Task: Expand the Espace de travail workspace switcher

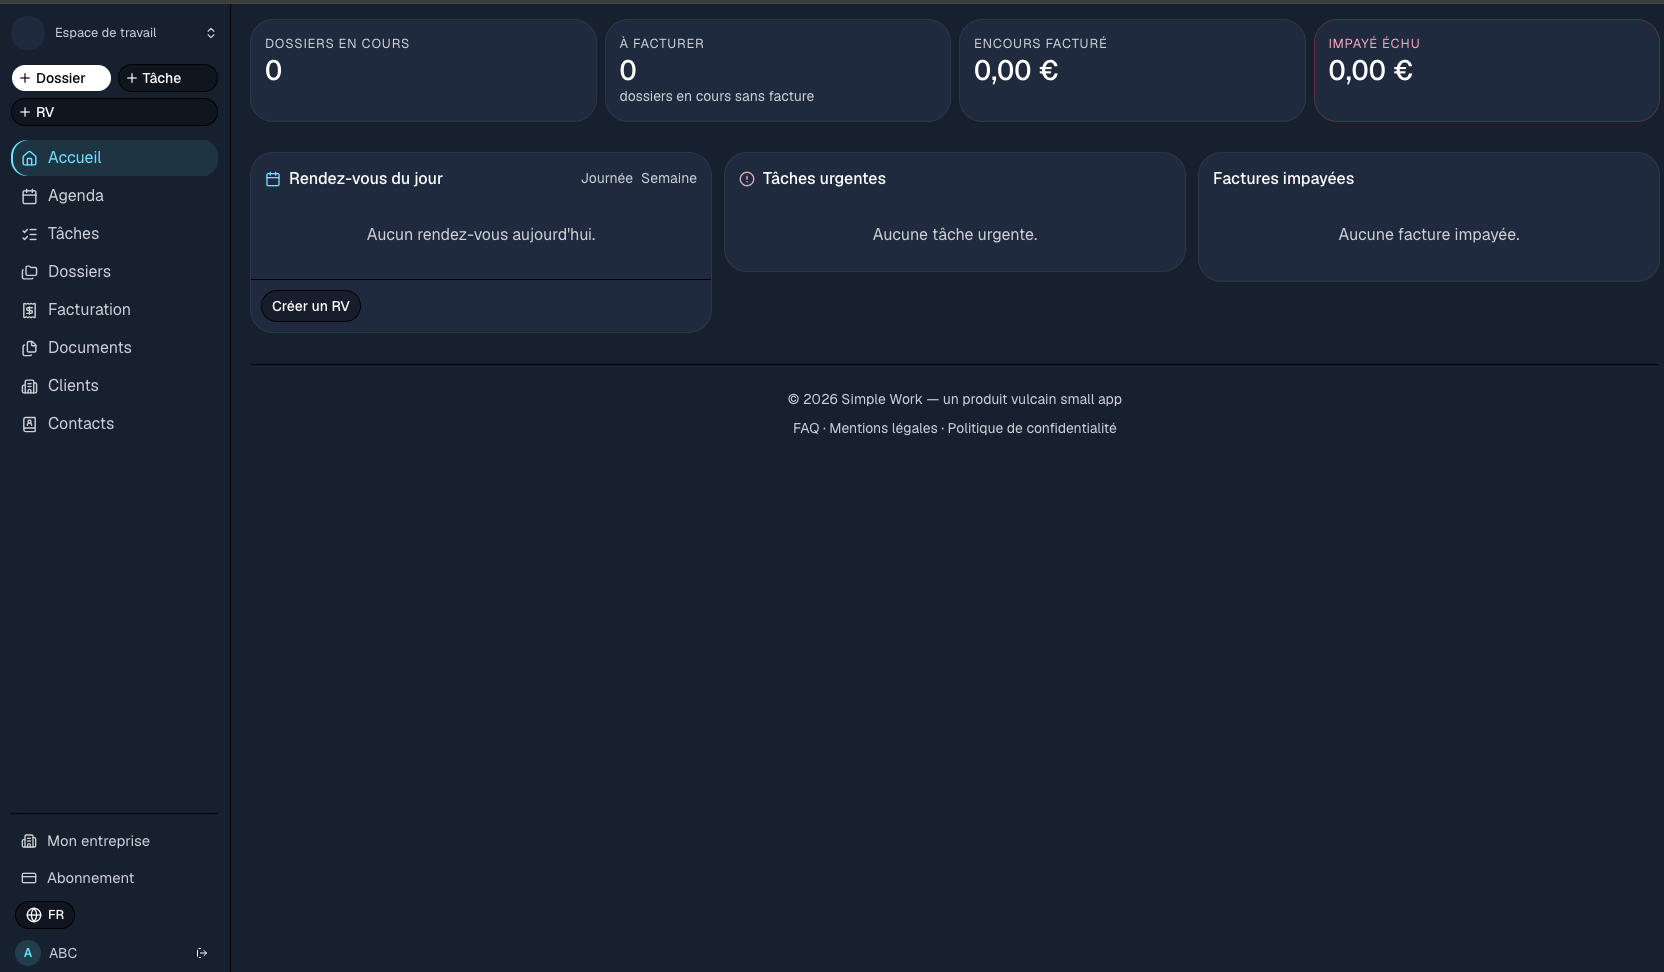Action: click(x=114, y=33)
